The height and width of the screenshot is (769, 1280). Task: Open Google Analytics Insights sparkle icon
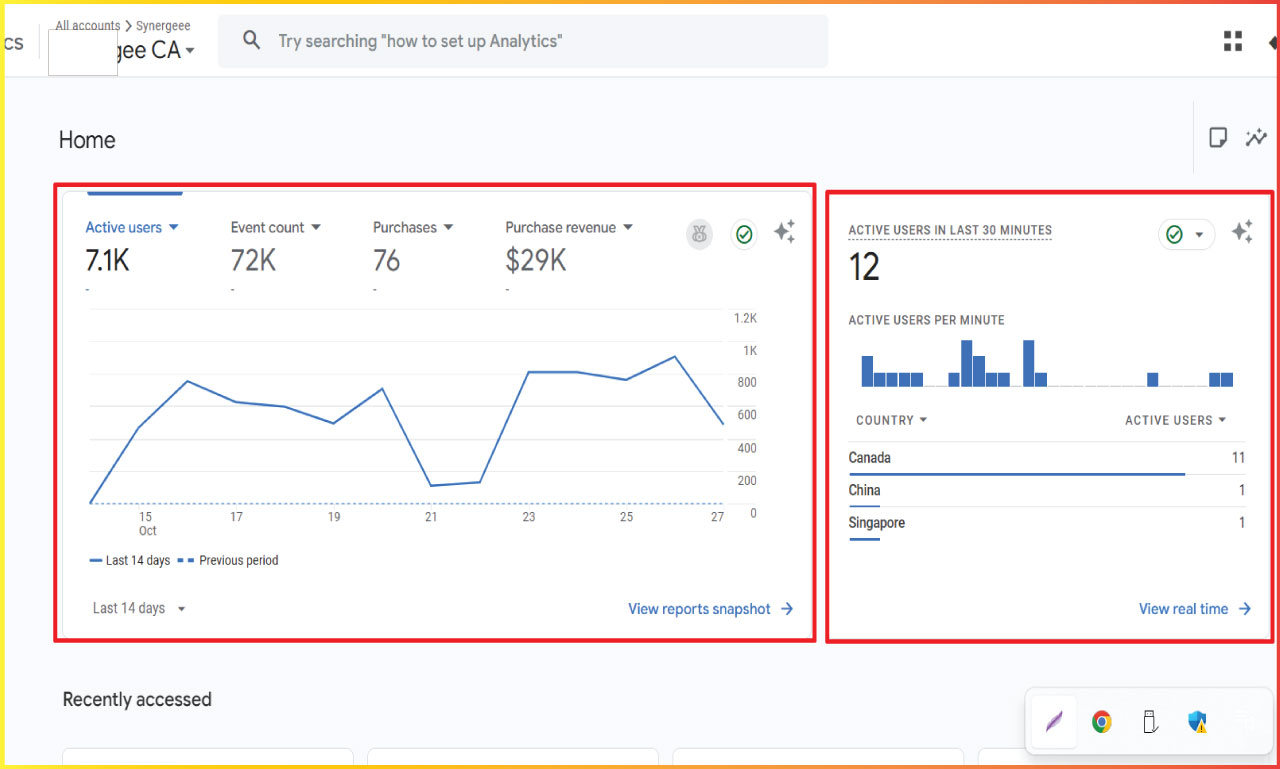785,231
